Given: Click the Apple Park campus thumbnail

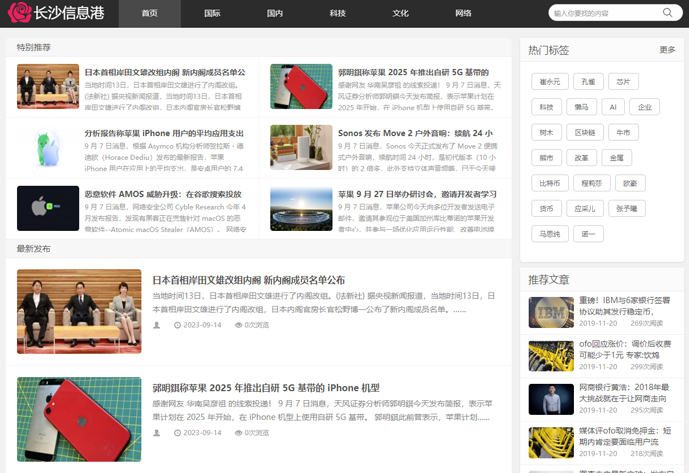Looking at the screenshot, I should [301, 208].
